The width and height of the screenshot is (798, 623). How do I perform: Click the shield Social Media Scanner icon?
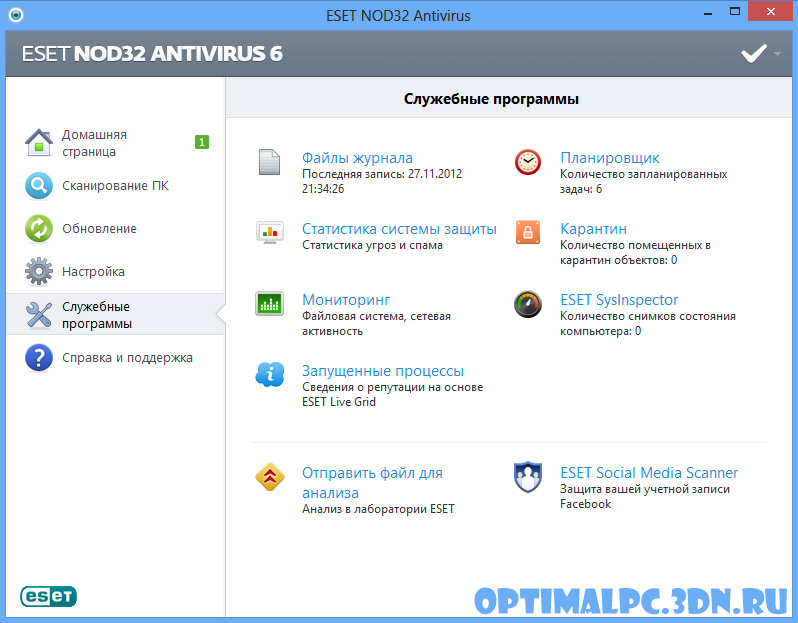[528, 477]
